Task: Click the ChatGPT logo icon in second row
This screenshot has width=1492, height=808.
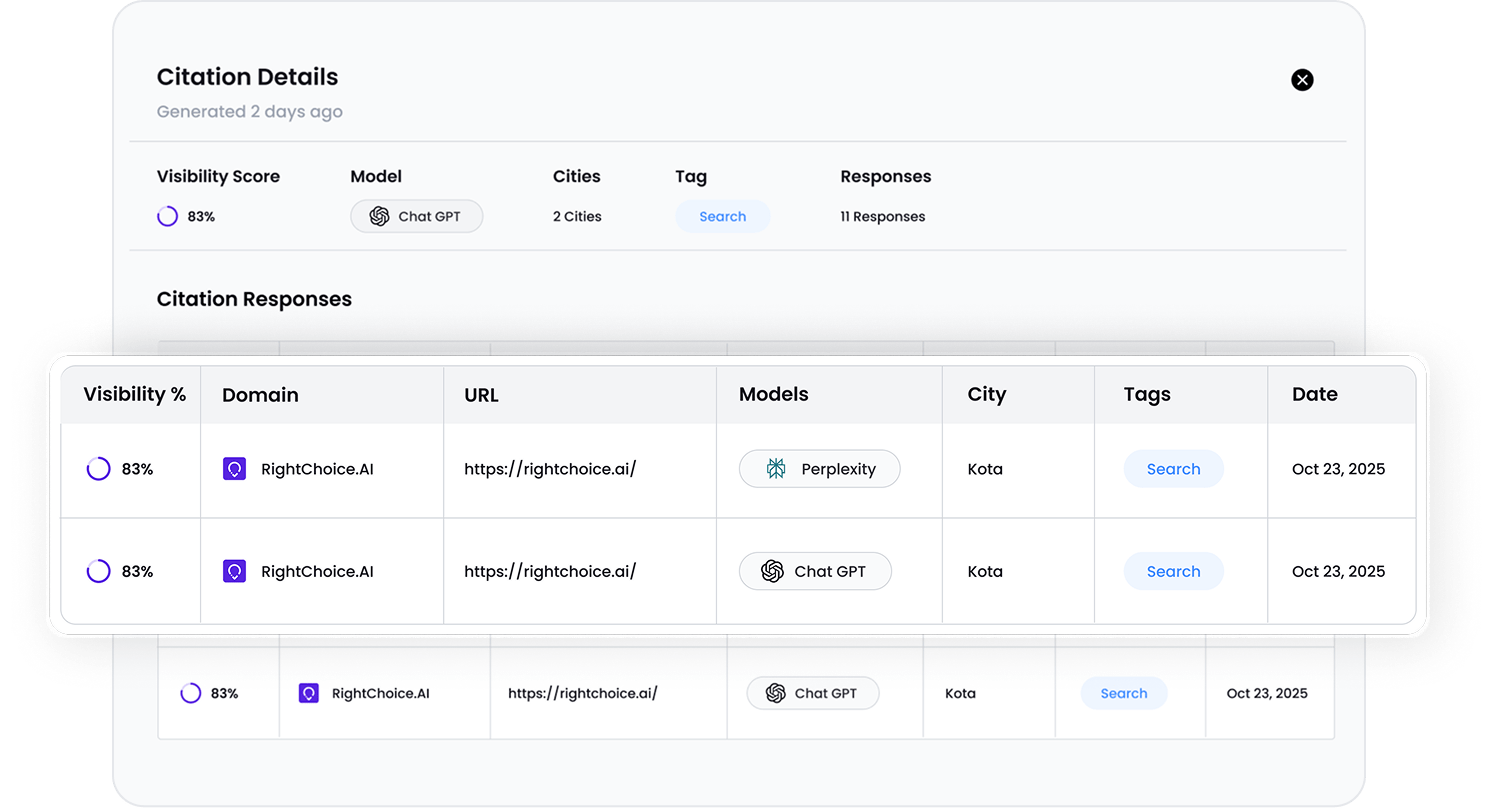Action: coord(772,571)
